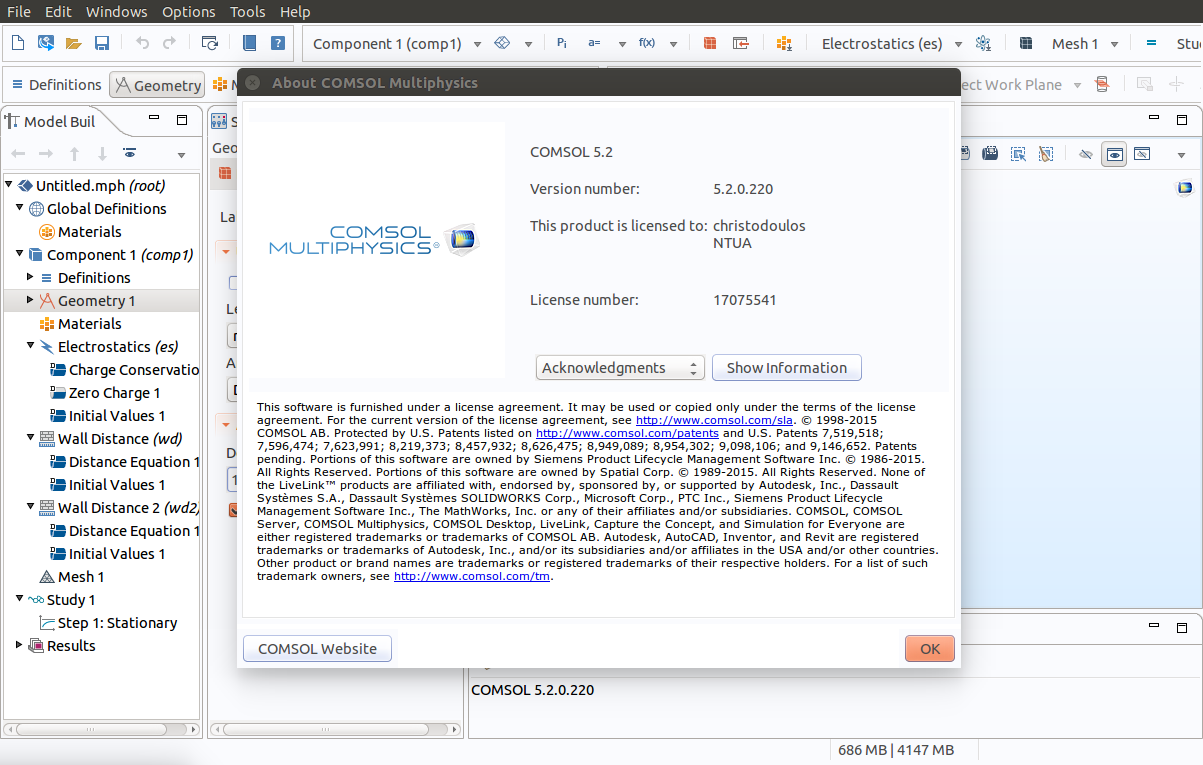Click the image snapshot icon in Graphics toolbar
The width and height of the screenshot is (1203, 765).
pyautogui.click(x=990, y=153)
